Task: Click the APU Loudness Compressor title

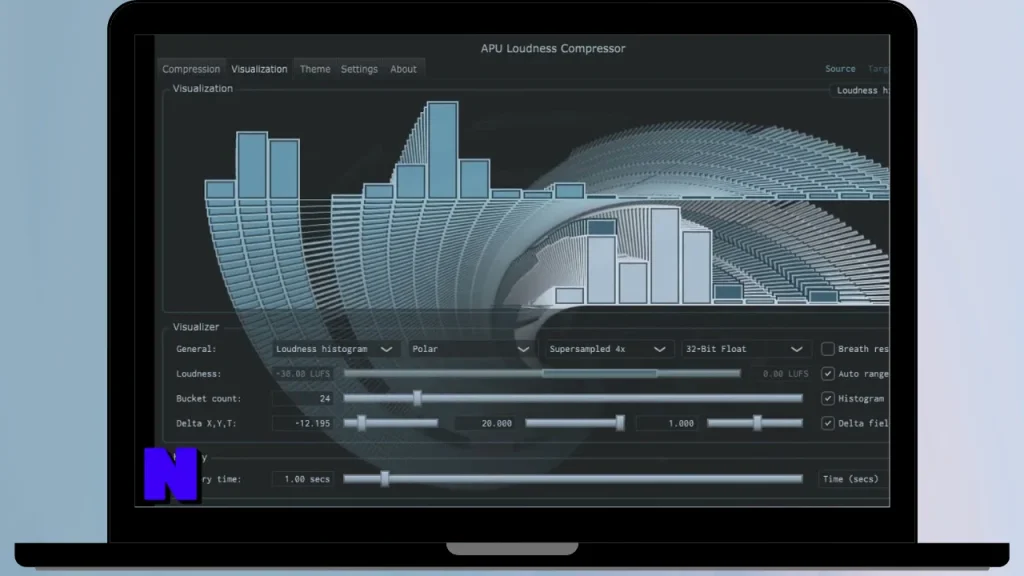Action: point(553,48)
